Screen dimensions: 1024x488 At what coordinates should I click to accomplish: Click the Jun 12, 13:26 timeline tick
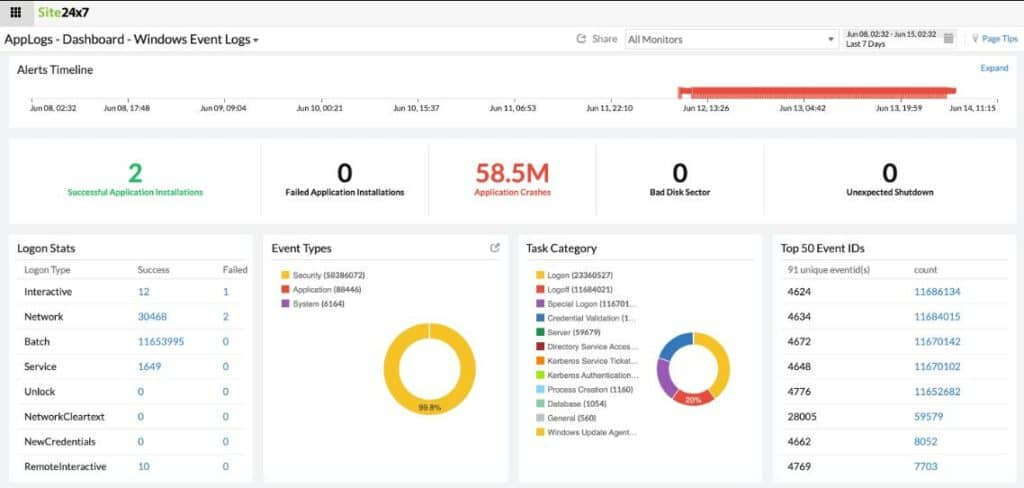coord(706,108)
